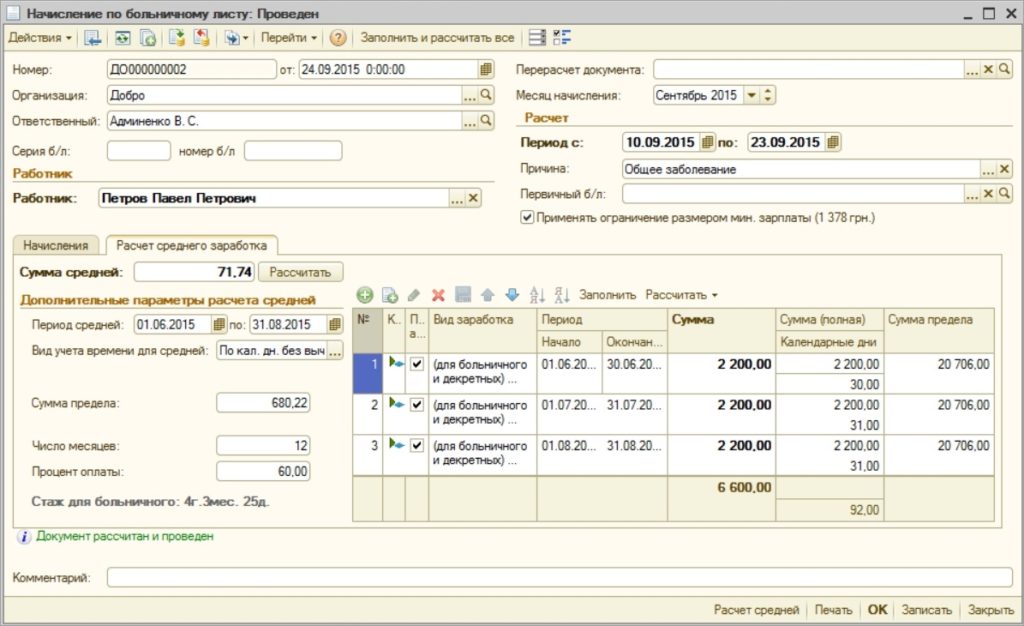Toggle minimum salary limit checkbox
Viewport: 1024px width, 626px height.
click(x=527, y=217)
